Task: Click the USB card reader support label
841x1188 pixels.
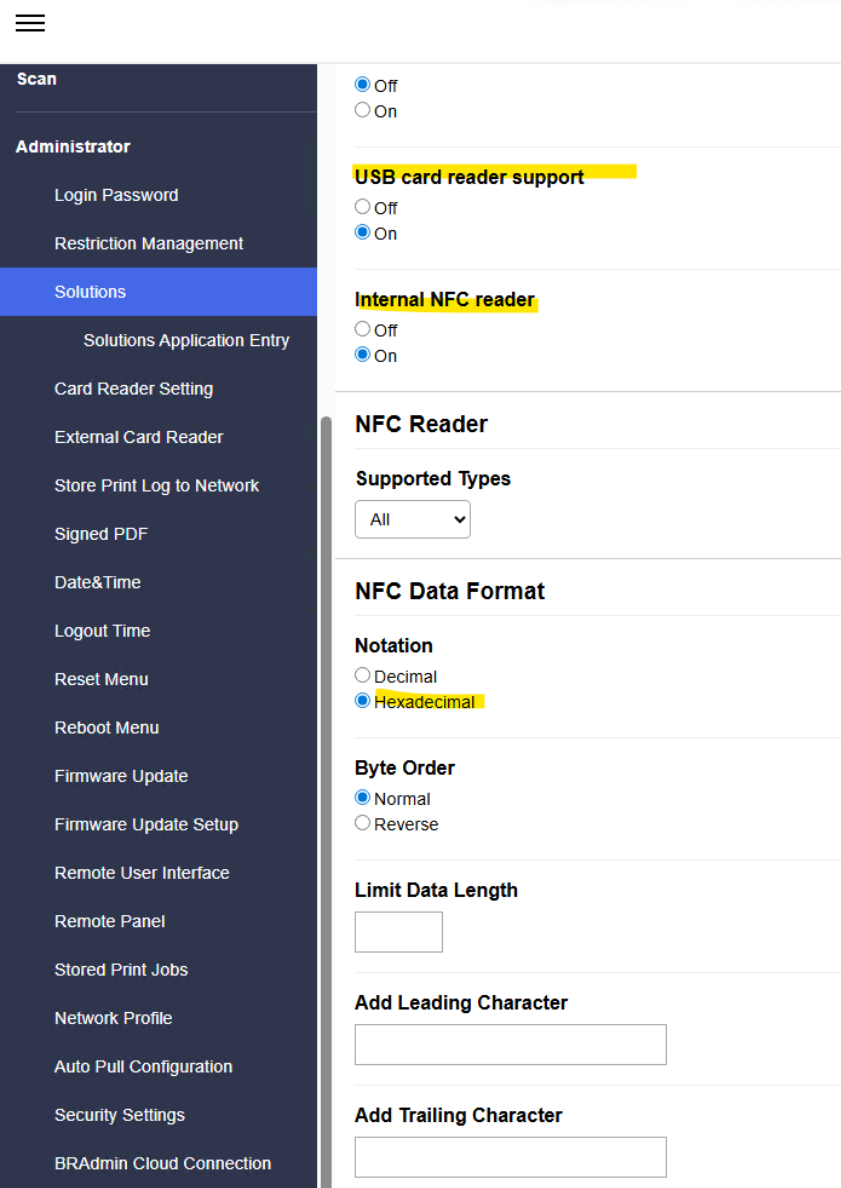Action: (x=469, y=177)
